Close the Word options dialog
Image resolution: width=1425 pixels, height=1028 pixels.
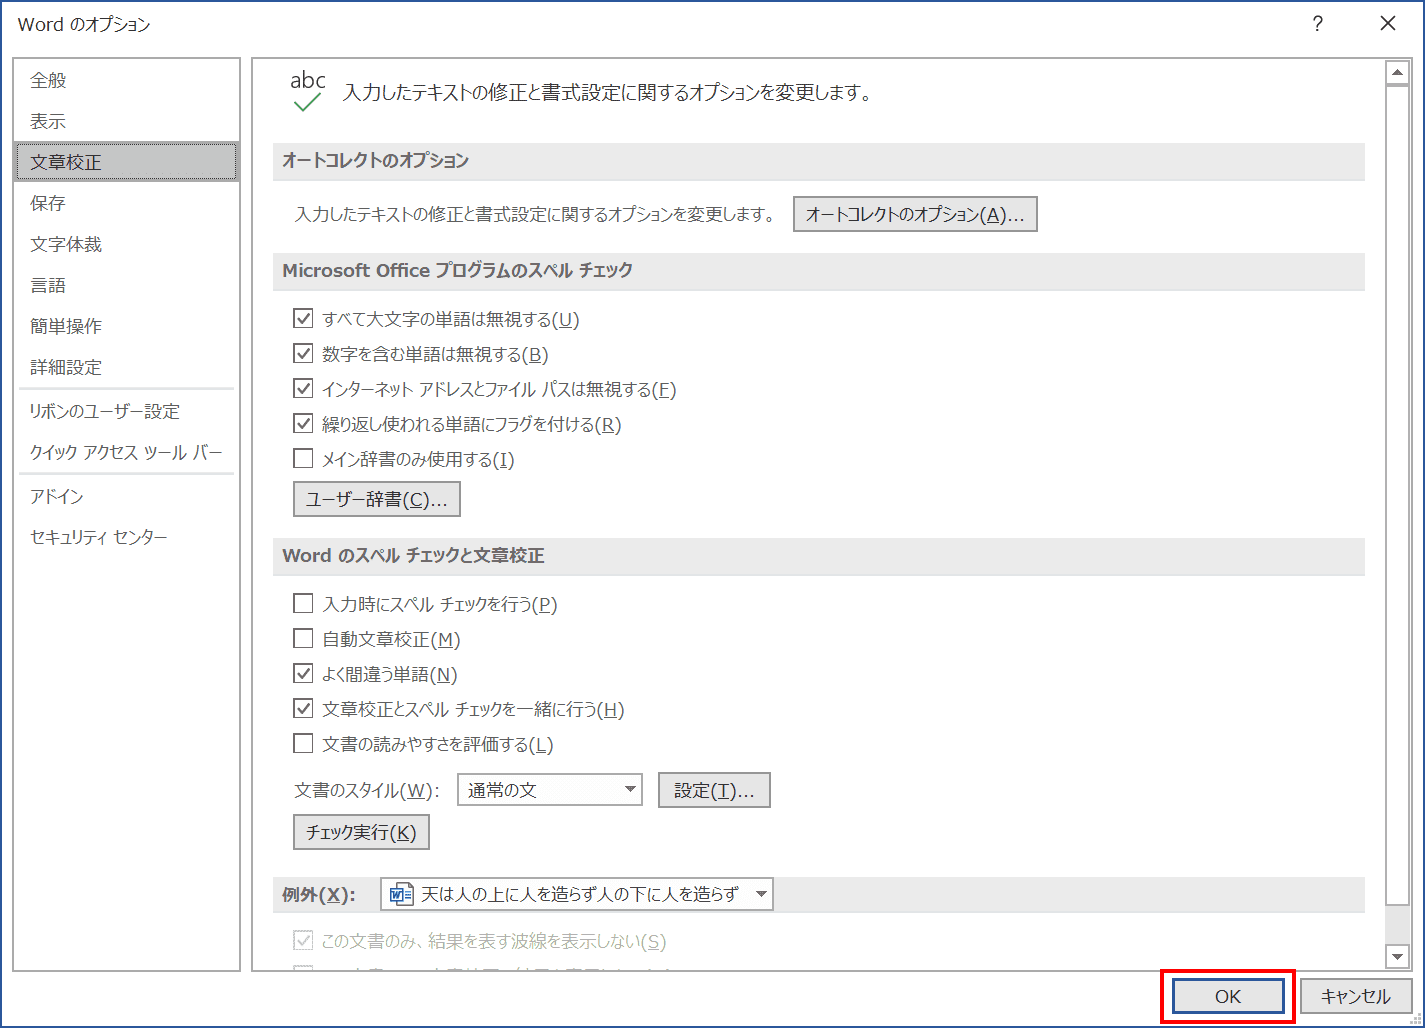pyautogui.click(x=1387, y=24)
